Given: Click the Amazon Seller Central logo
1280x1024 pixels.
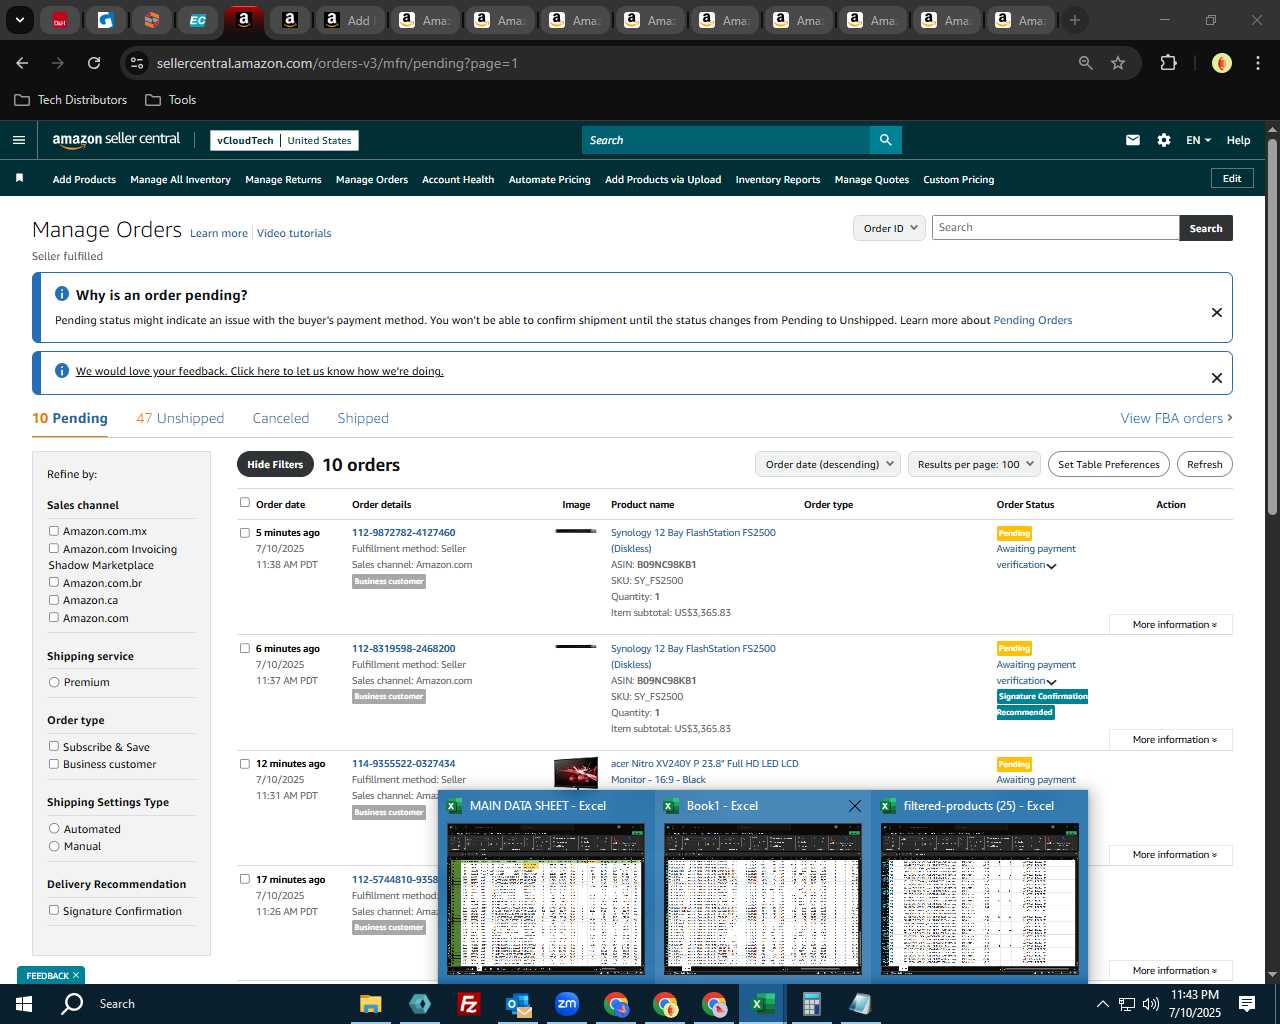Looking at the screenshot, I should pos(116,140).
